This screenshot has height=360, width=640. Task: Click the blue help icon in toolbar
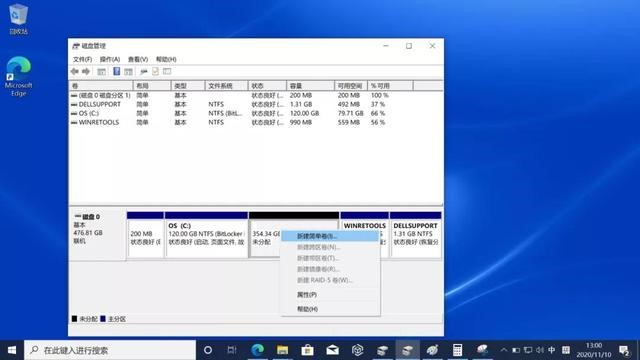tap(116, 71)
